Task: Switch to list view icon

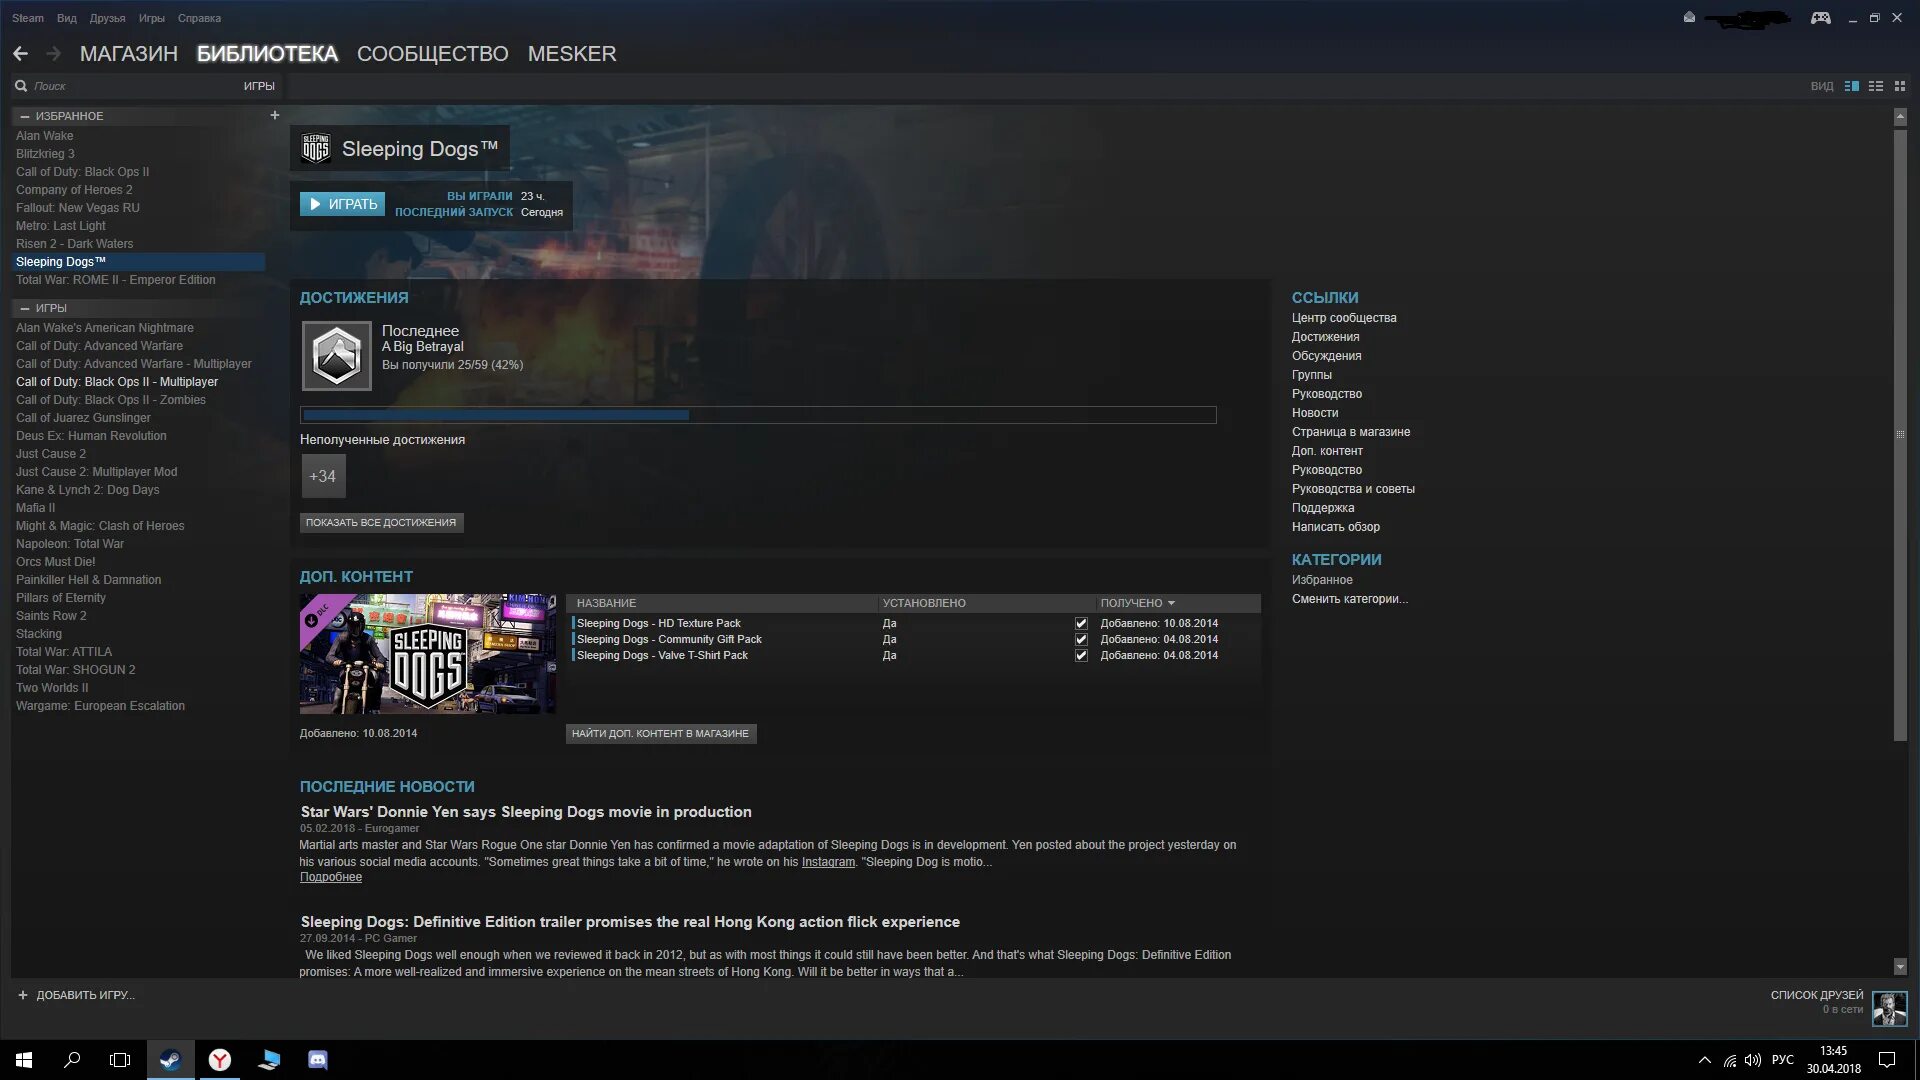Action: pos(1875,86)
